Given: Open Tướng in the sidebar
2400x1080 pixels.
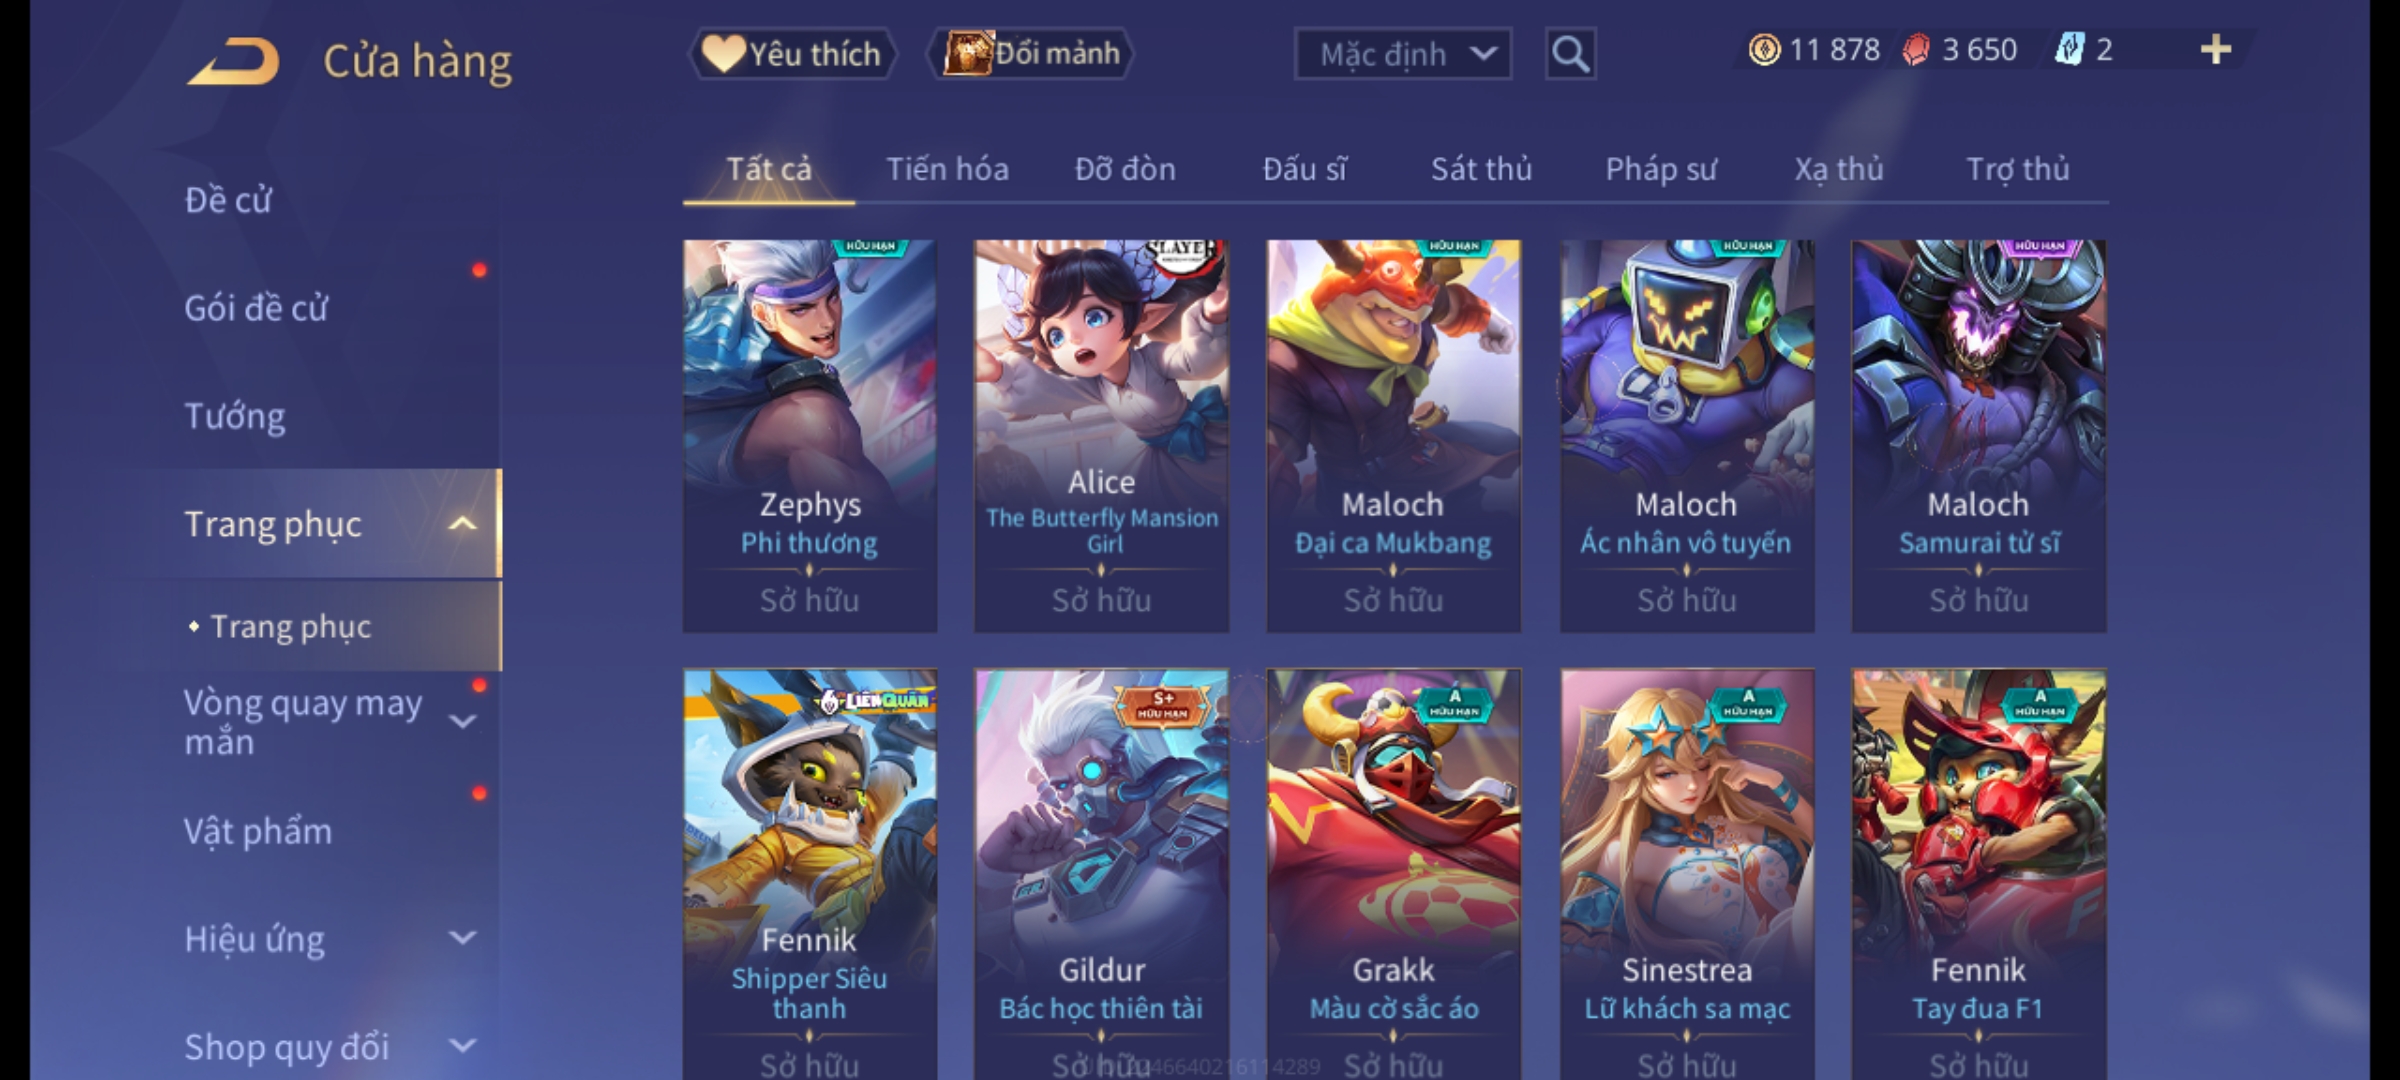Looking at the screenshot, I should (235, 415).
